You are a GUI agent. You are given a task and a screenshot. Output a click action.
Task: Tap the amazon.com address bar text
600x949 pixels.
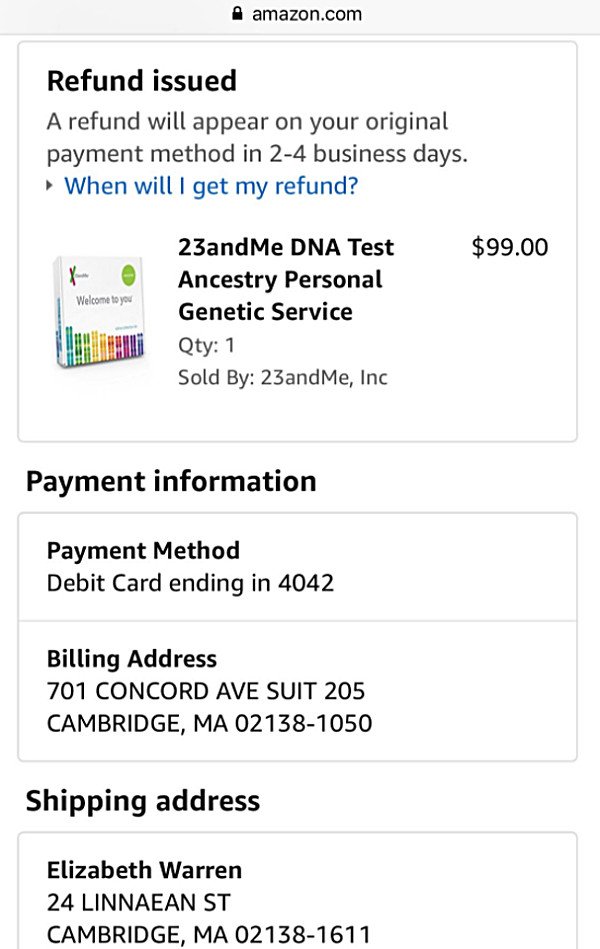tap(306, 13)
